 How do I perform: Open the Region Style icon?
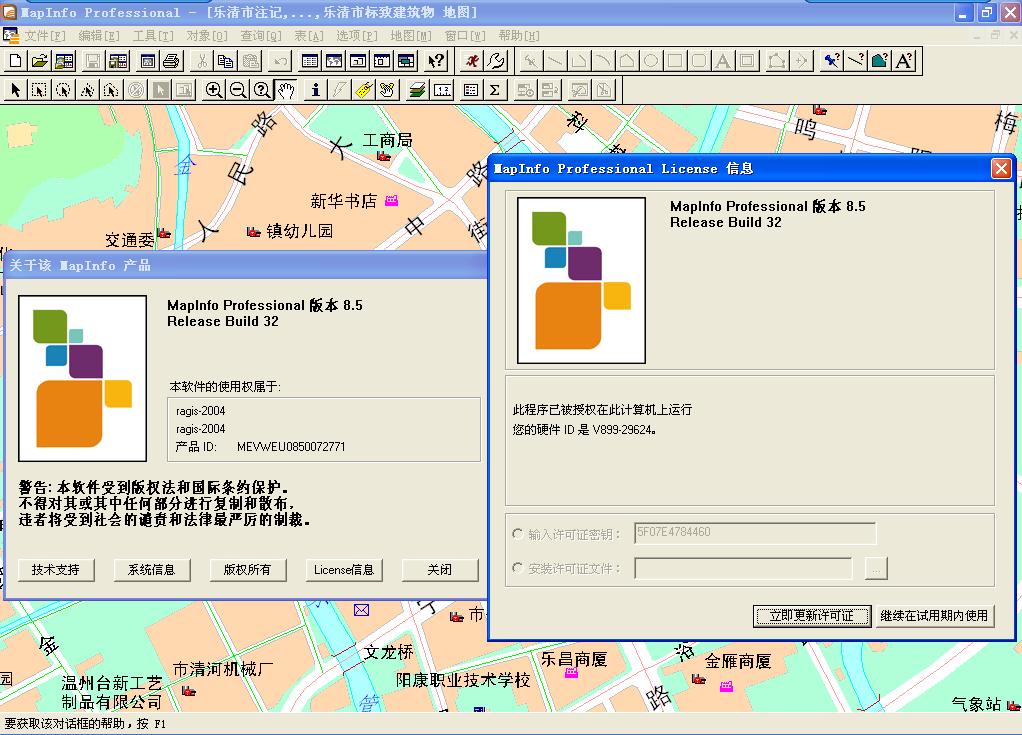click(x=880, y=61)
